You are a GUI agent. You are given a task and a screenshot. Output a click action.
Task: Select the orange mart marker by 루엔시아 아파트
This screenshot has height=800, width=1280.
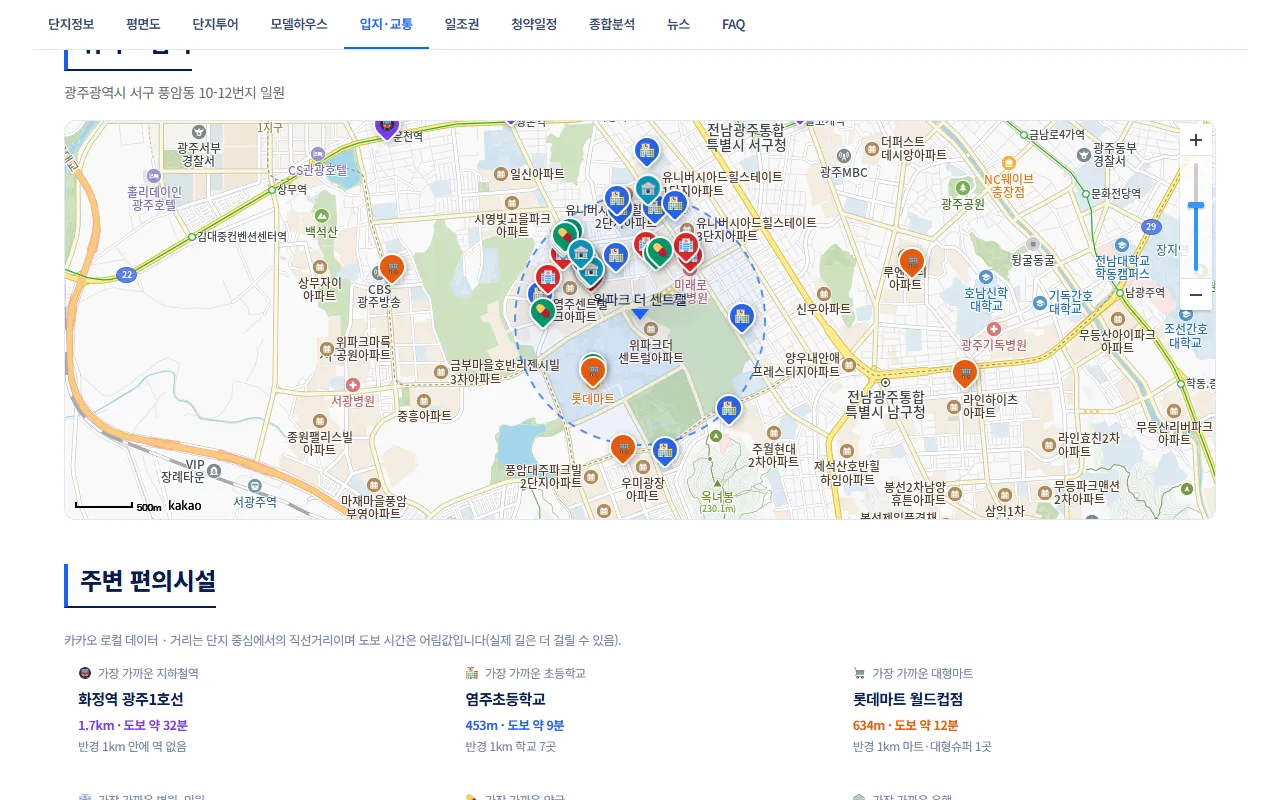tap(911, 263)
